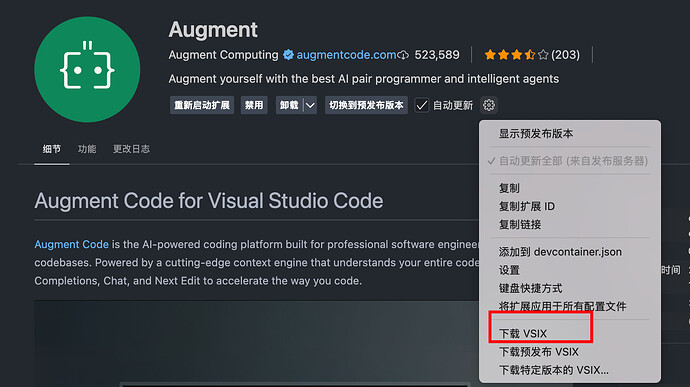Select 复制 in the context menu

570,188
